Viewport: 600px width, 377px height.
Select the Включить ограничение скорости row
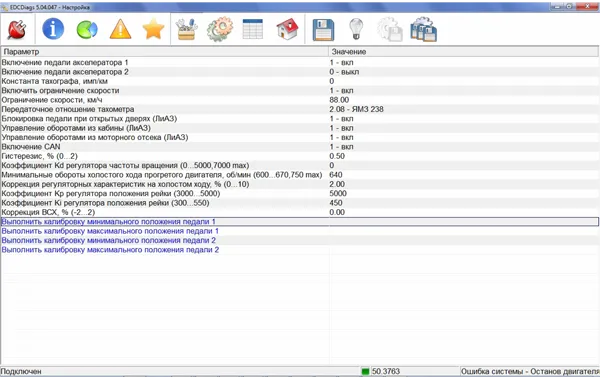(x=300, y=91)
